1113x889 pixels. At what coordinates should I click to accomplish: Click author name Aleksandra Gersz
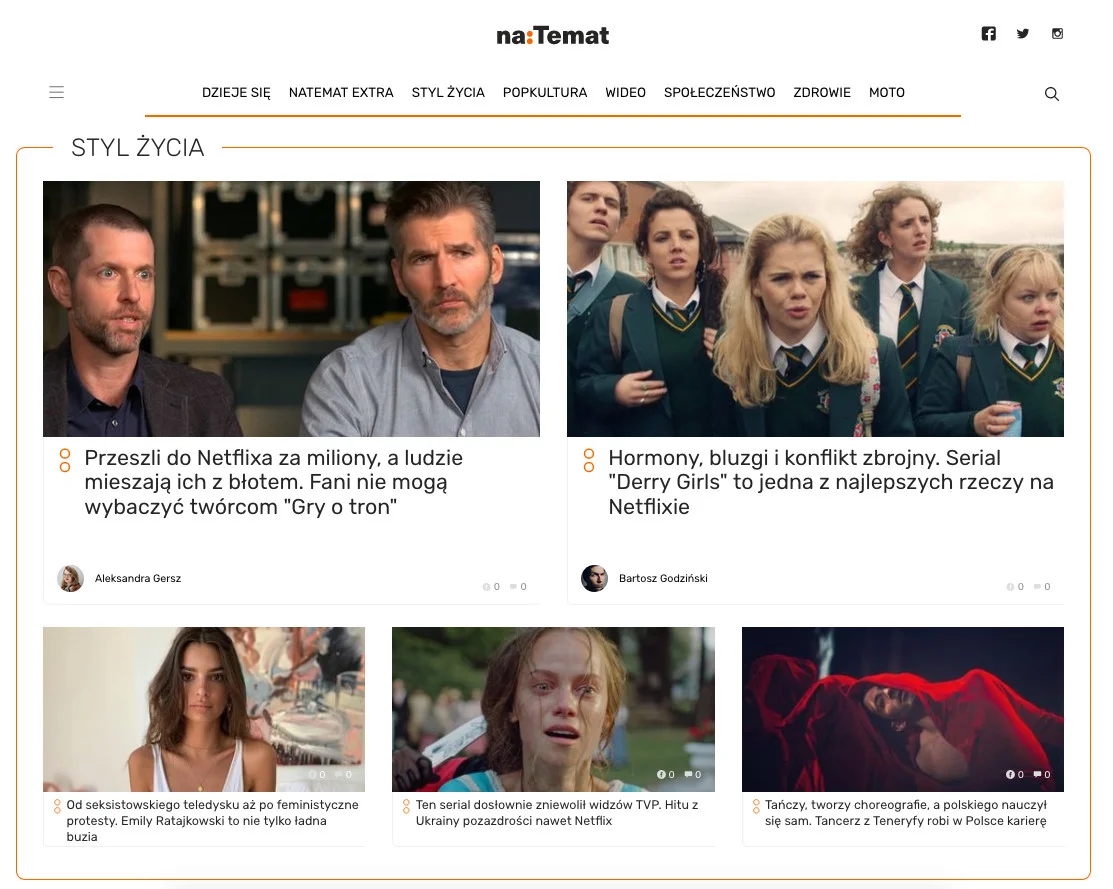pyautogui.click(x=138, y=579)
